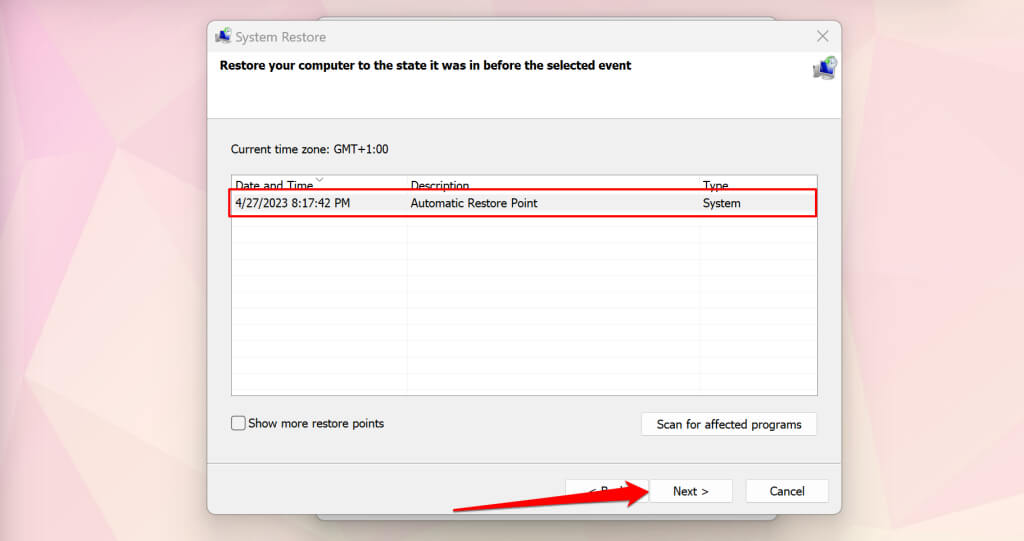Click the Automatic Restore Point description cell
The height and width of the screenshot is (541, 1024).
pos(474,203)
